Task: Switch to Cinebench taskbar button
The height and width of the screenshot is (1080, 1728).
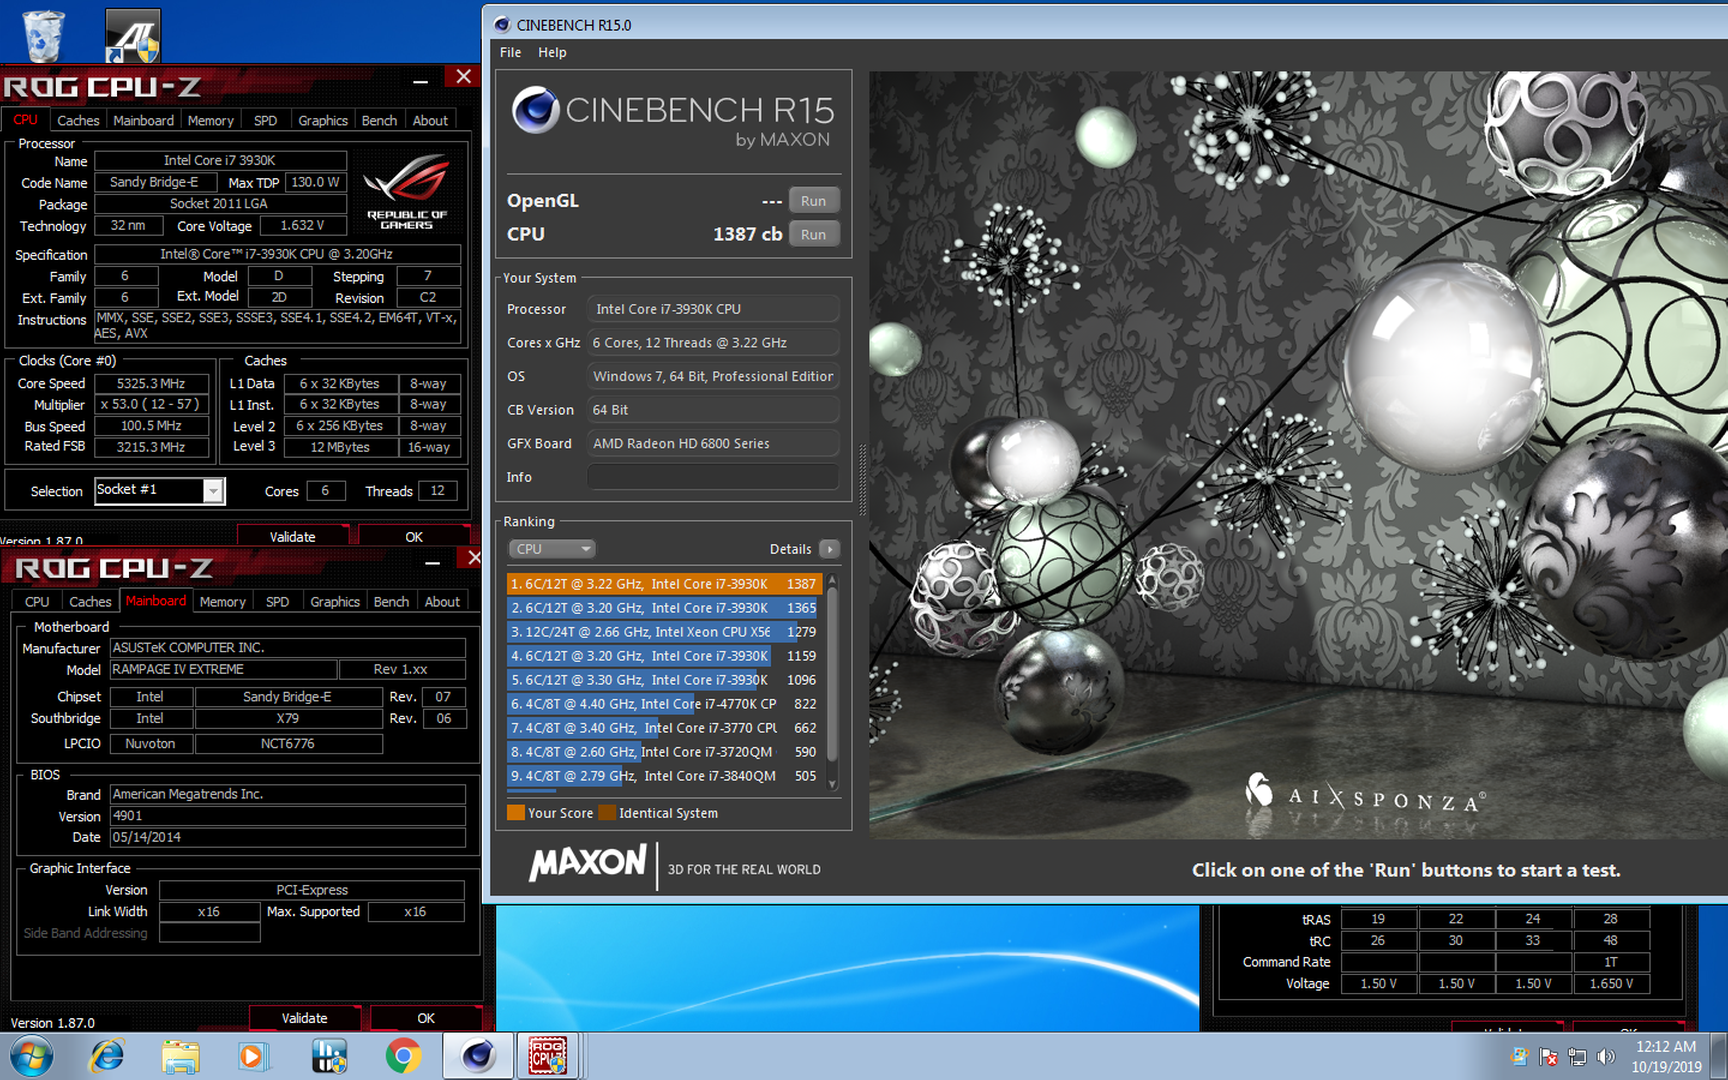Action: (478, 1056)
